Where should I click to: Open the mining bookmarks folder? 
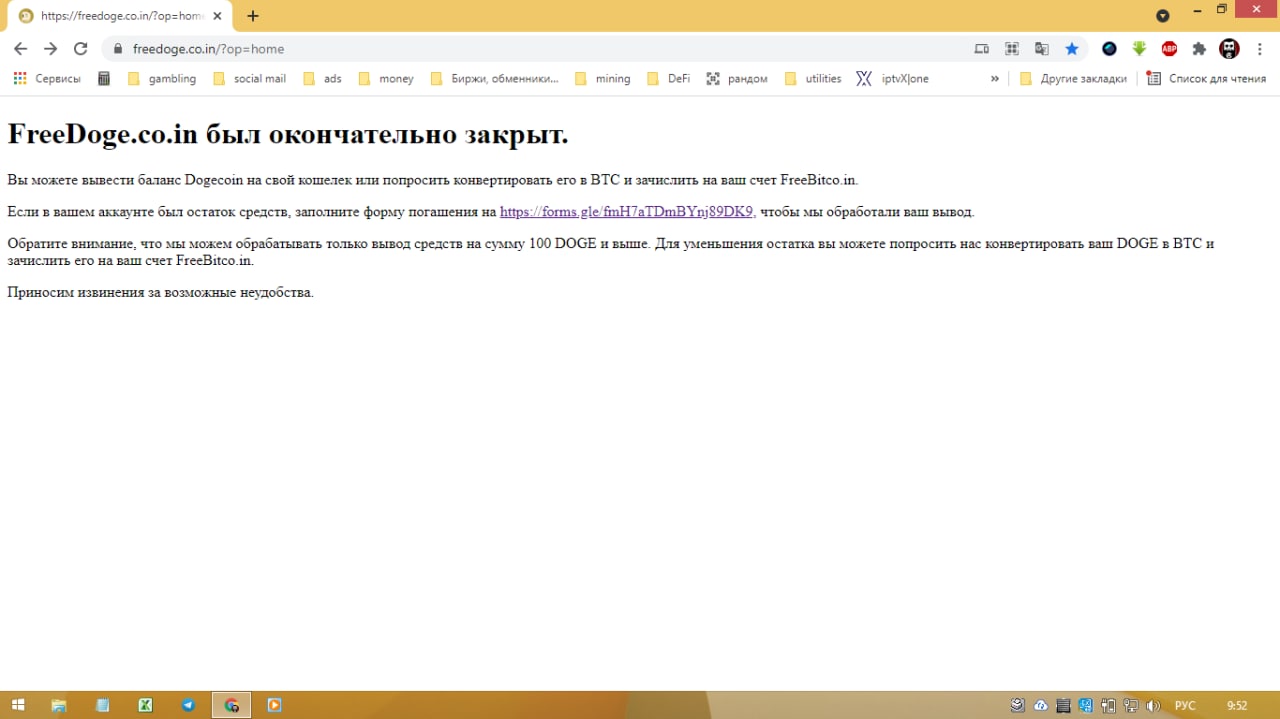click(603, 78)
